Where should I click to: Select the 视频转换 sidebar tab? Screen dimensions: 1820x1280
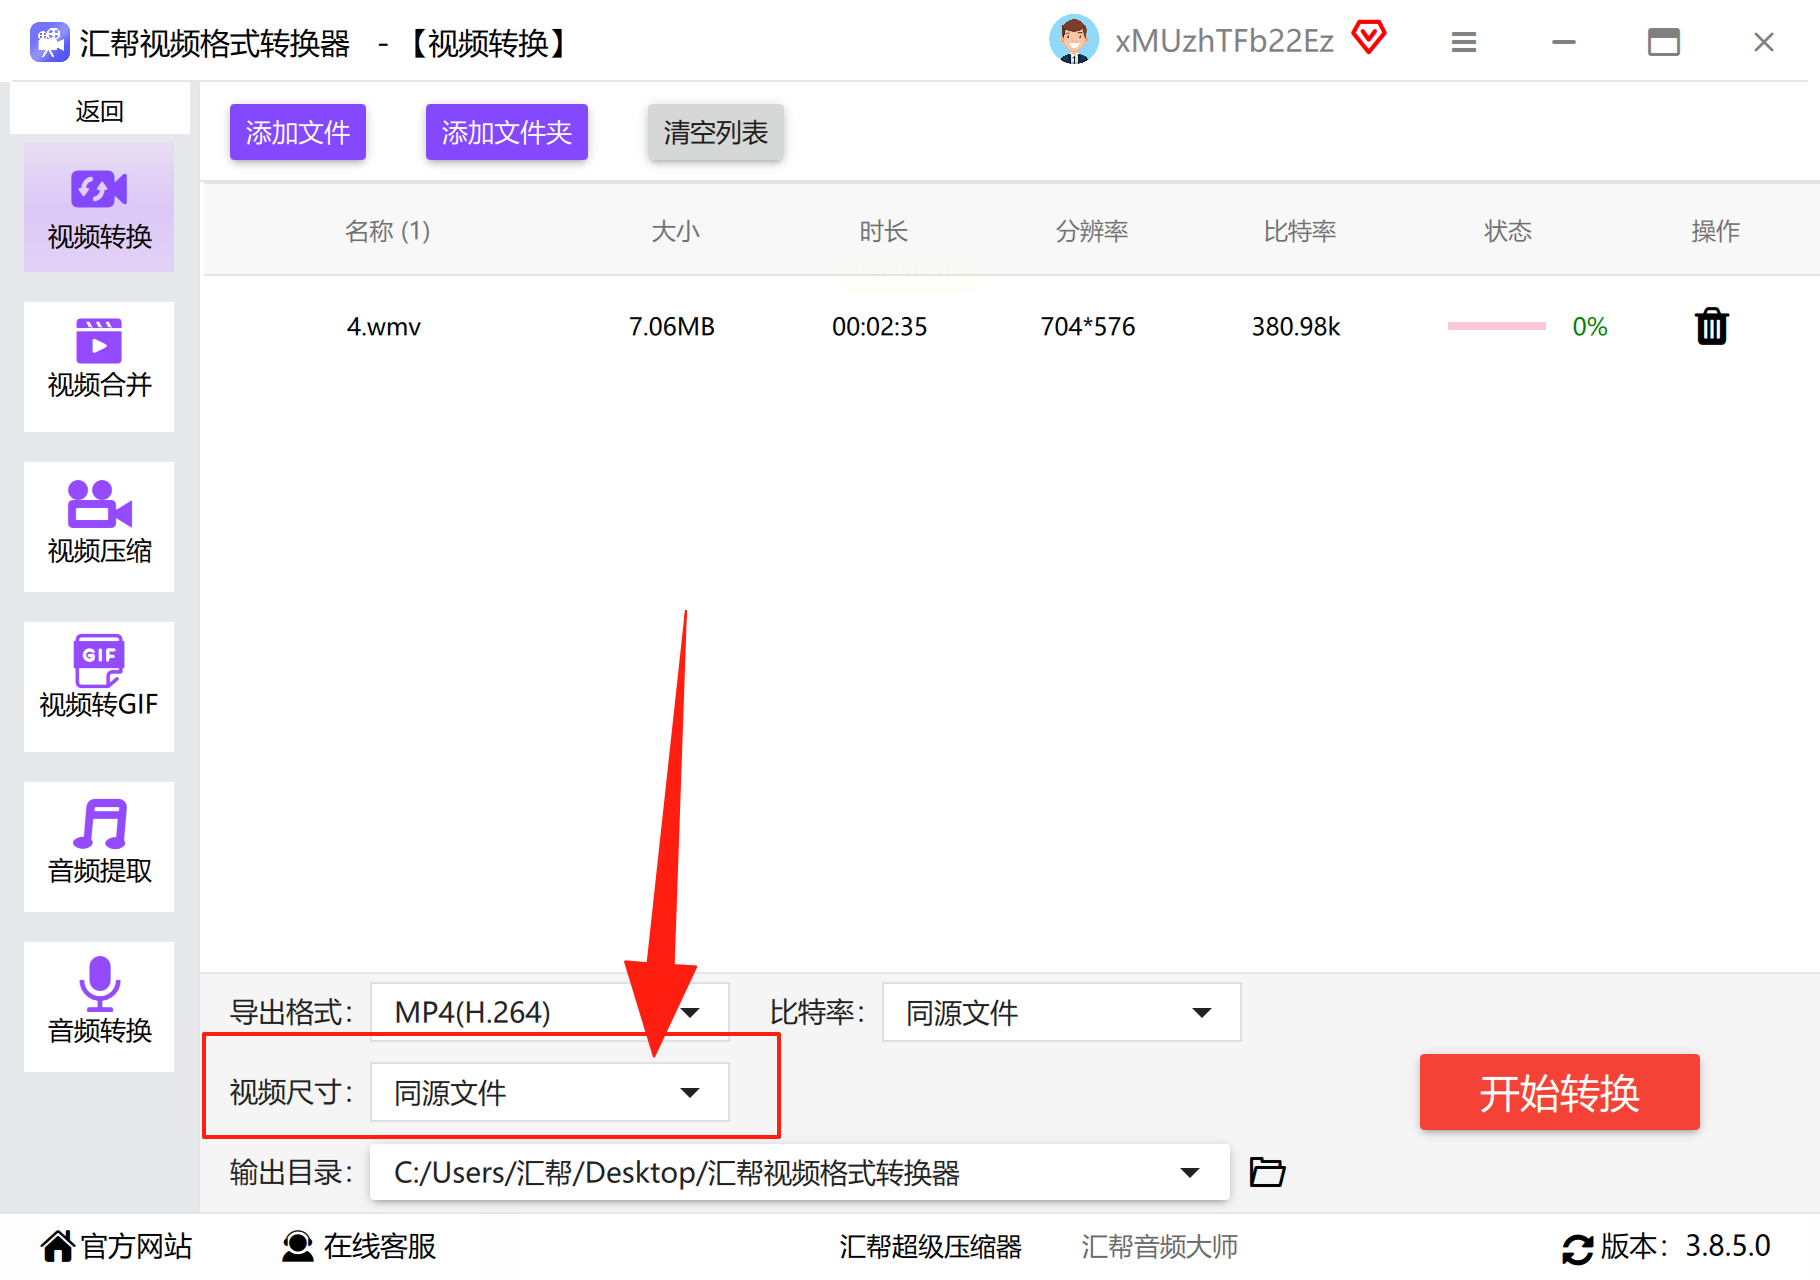(x=99, y=207)
